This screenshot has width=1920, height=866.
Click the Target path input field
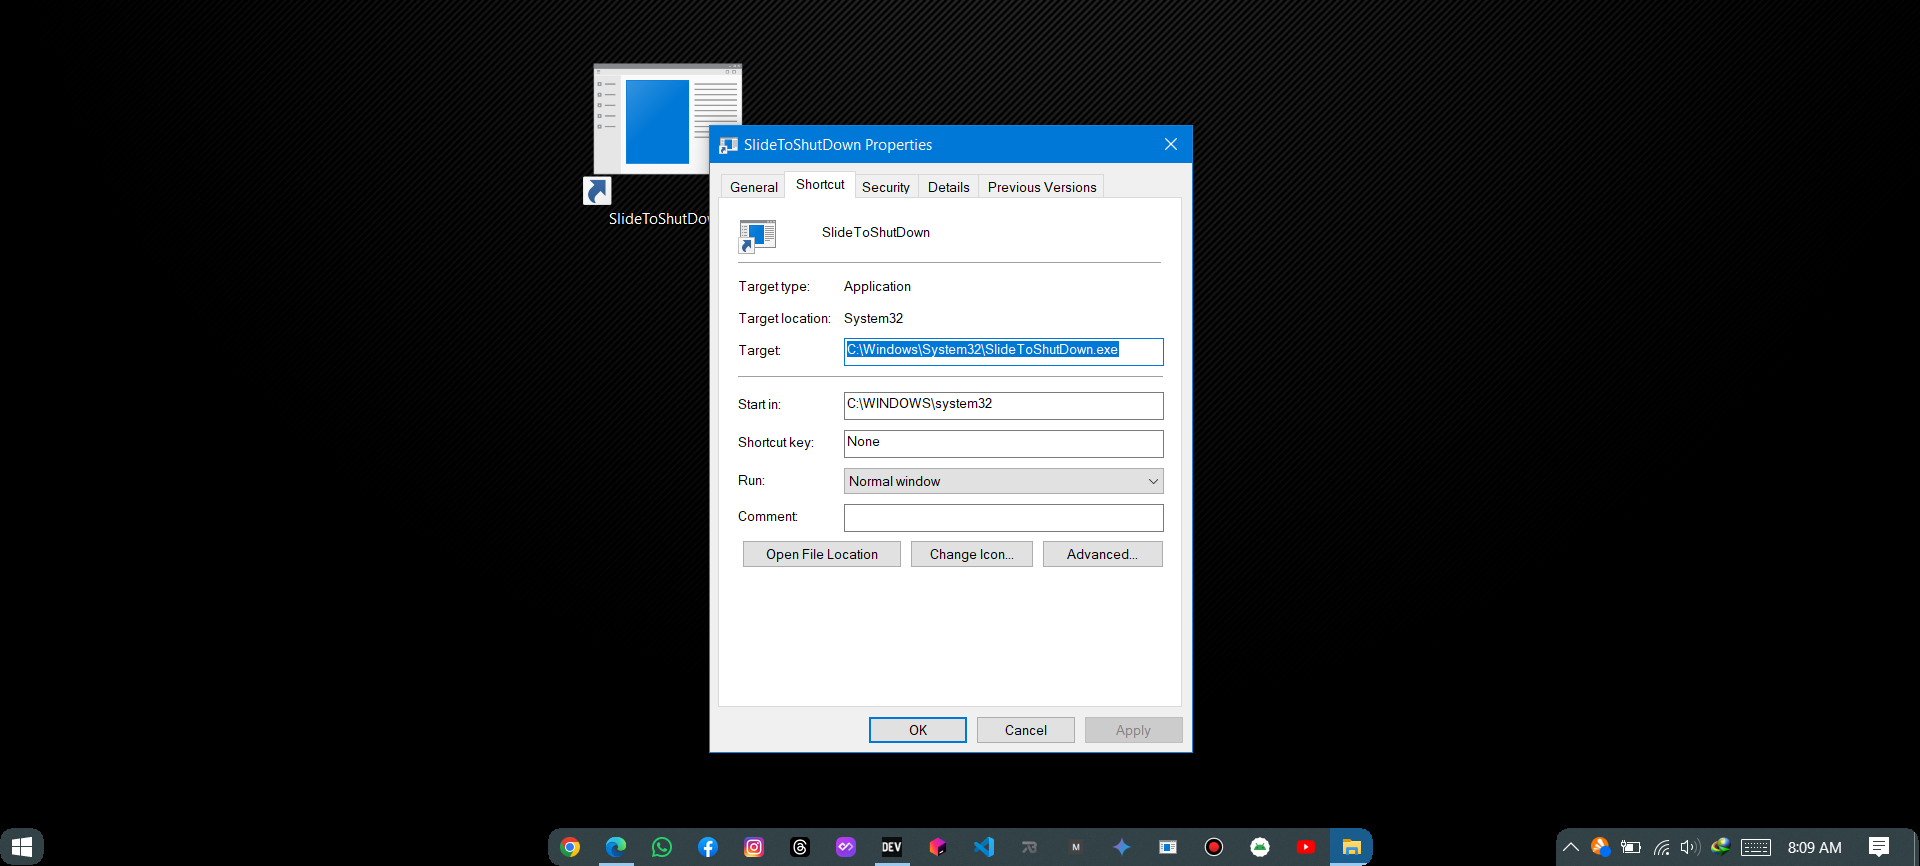click(x=1003, y=351)
